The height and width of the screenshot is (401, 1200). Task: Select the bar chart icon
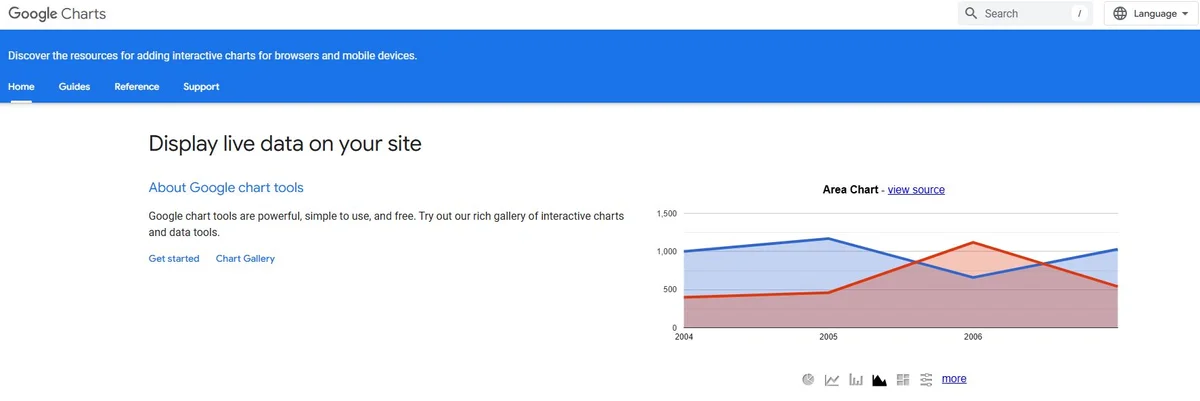856,380
